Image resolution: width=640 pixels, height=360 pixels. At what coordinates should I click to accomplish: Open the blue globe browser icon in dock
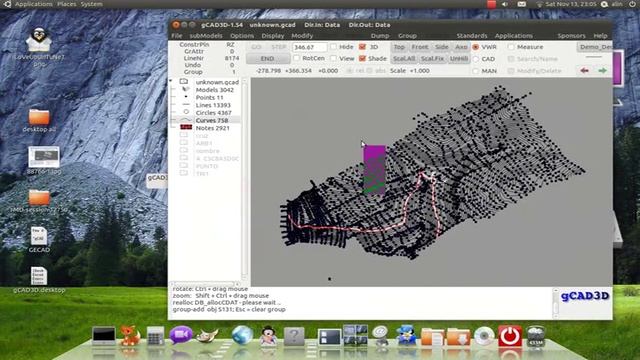[242, 336]
